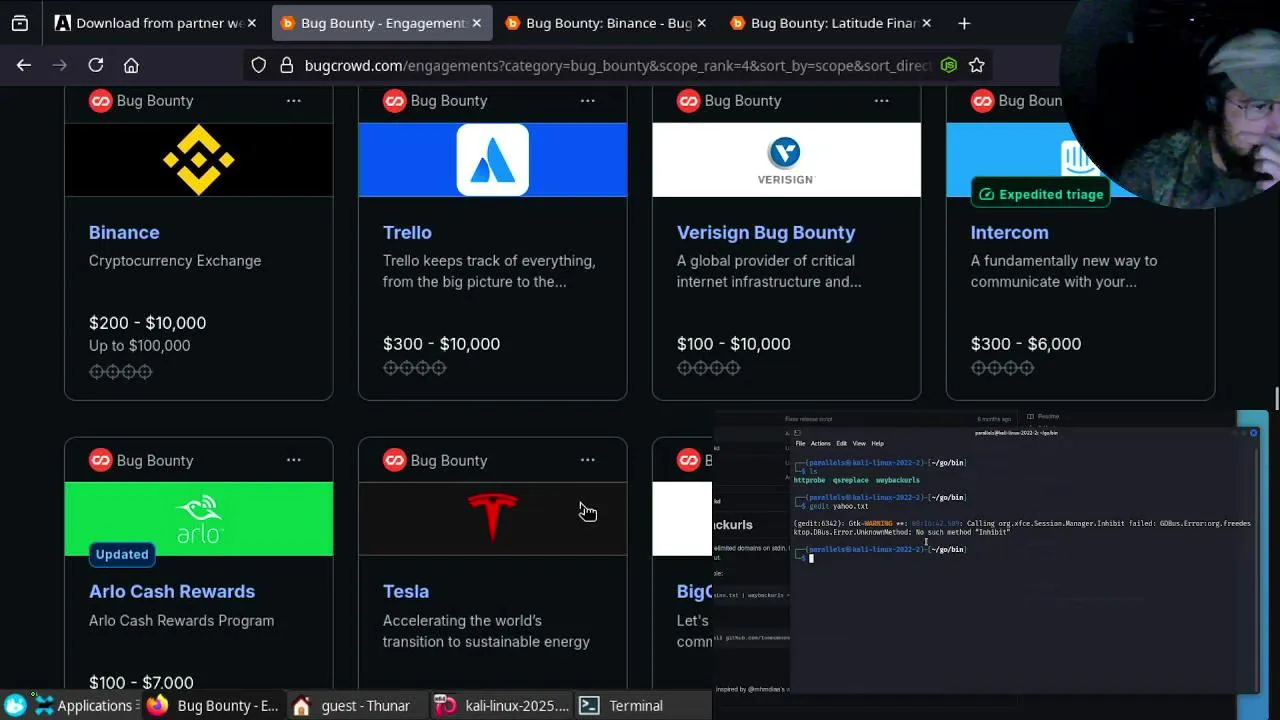Viewport: 1280px width, 720px height.
Task: Close the Download from partner tab
Action: click(252, 23)
